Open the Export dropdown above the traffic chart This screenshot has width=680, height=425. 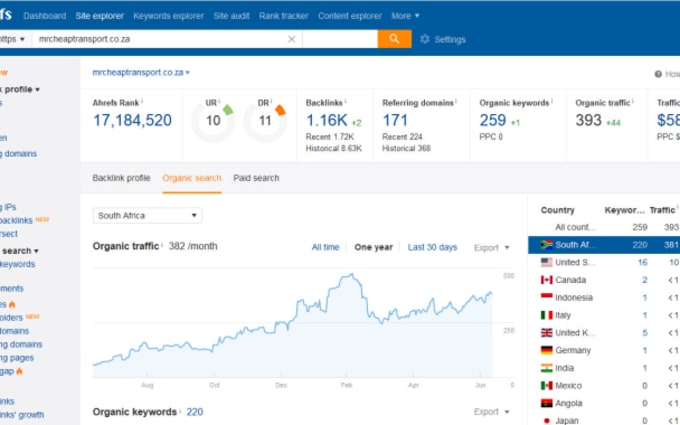491,248
